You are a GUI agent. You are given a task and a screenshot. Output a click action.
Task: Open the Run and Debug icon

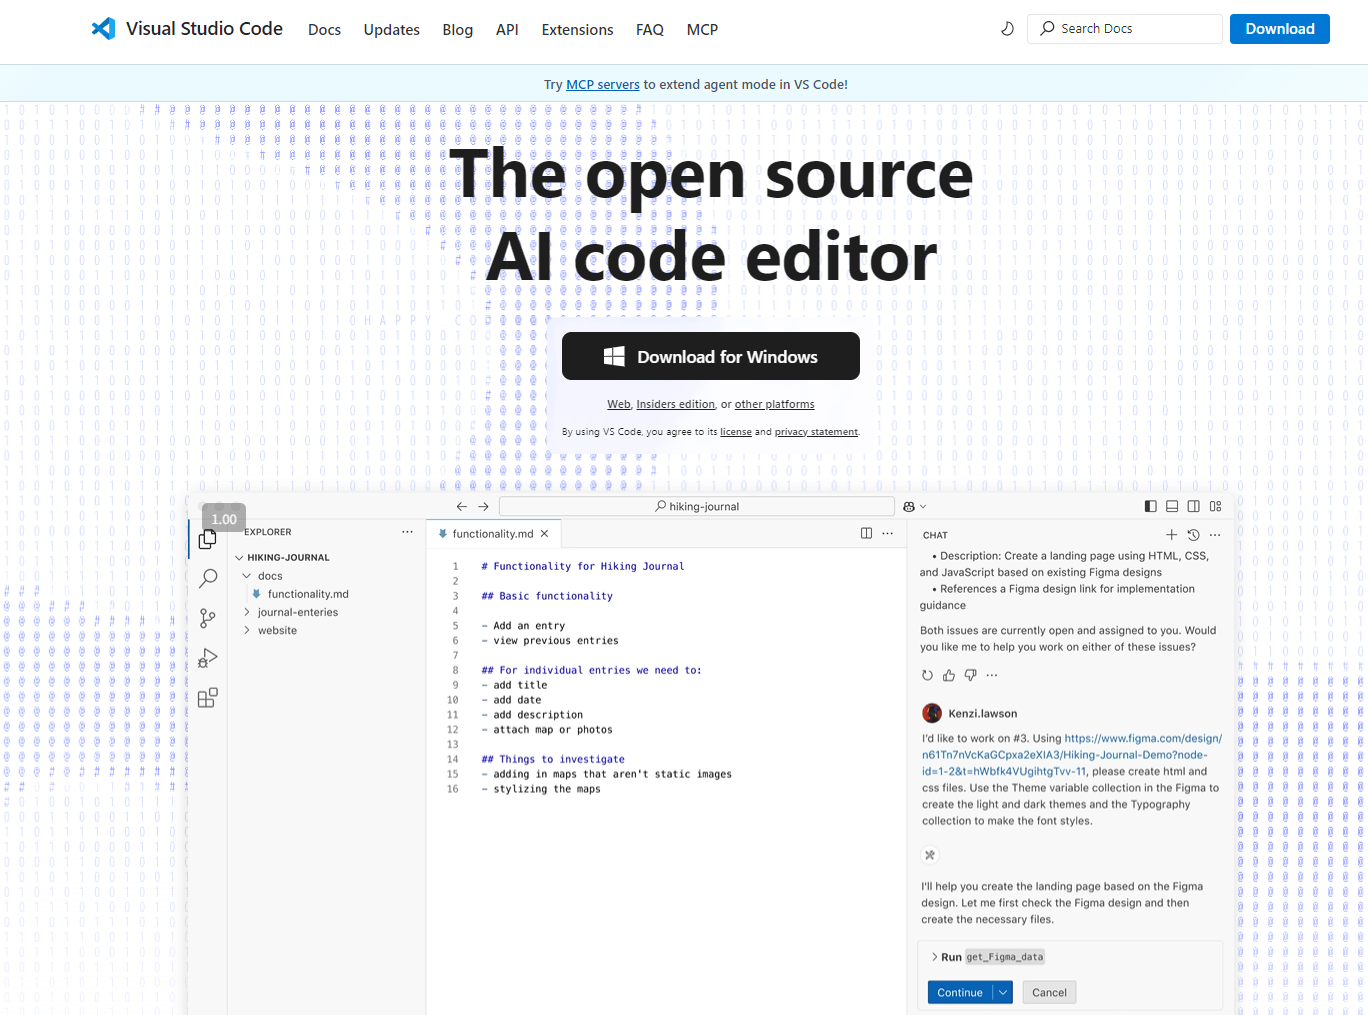tap(208, 658)
